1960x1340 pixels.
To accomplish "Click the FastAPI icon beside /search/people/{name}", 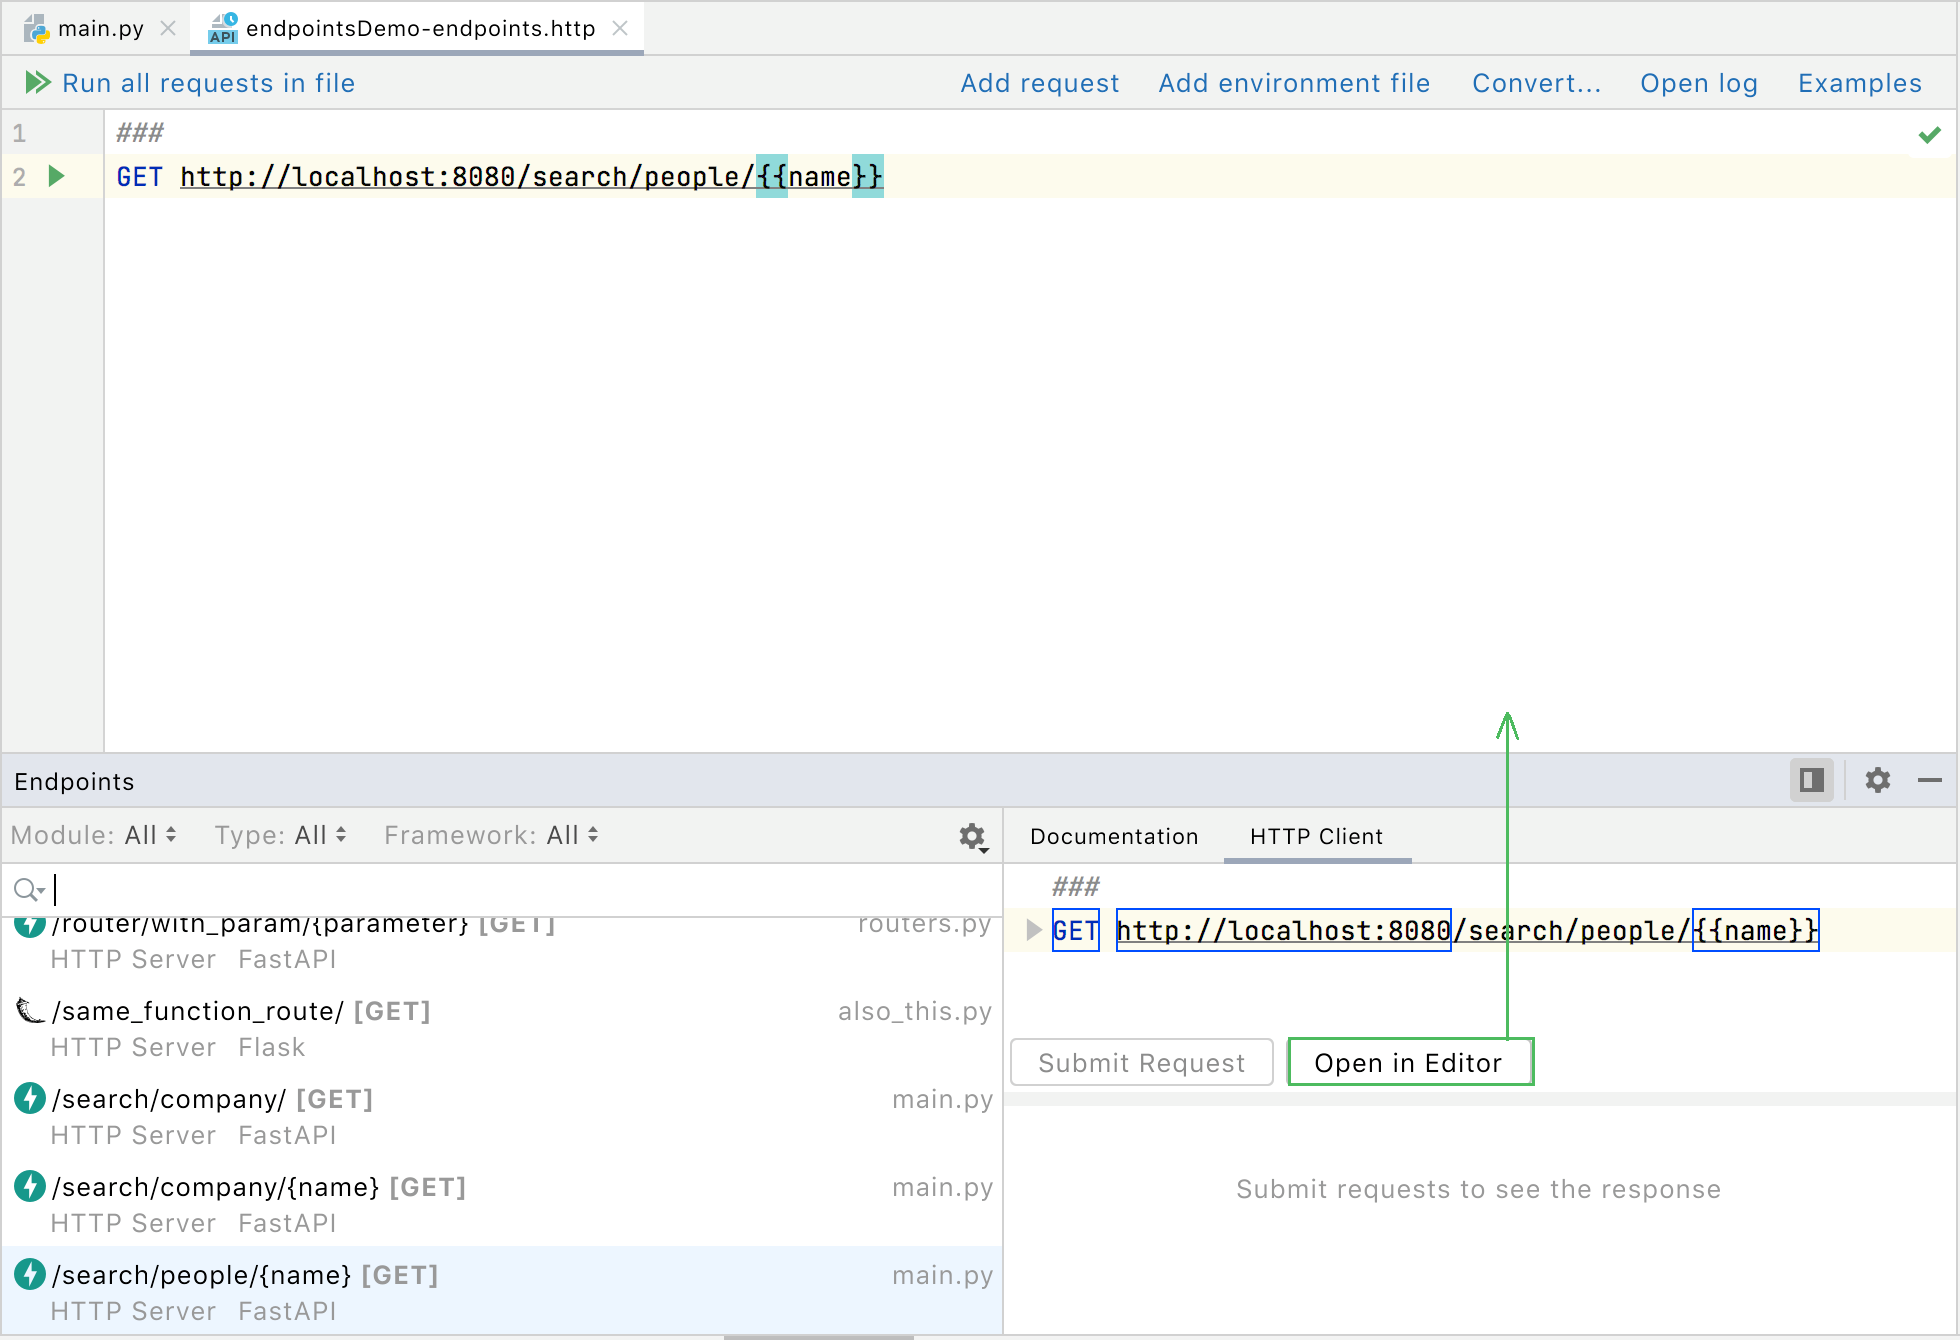I will pyautogui.click(x=29, y=1275).
